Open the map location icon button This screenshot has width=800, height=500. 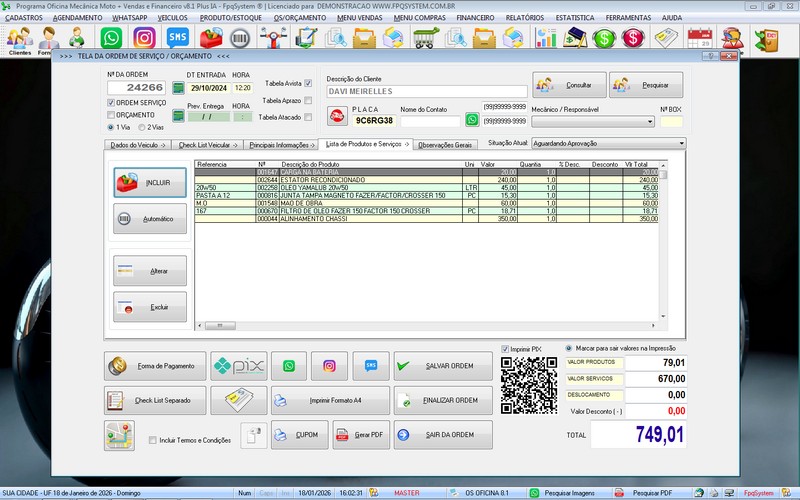pos(119,435)
